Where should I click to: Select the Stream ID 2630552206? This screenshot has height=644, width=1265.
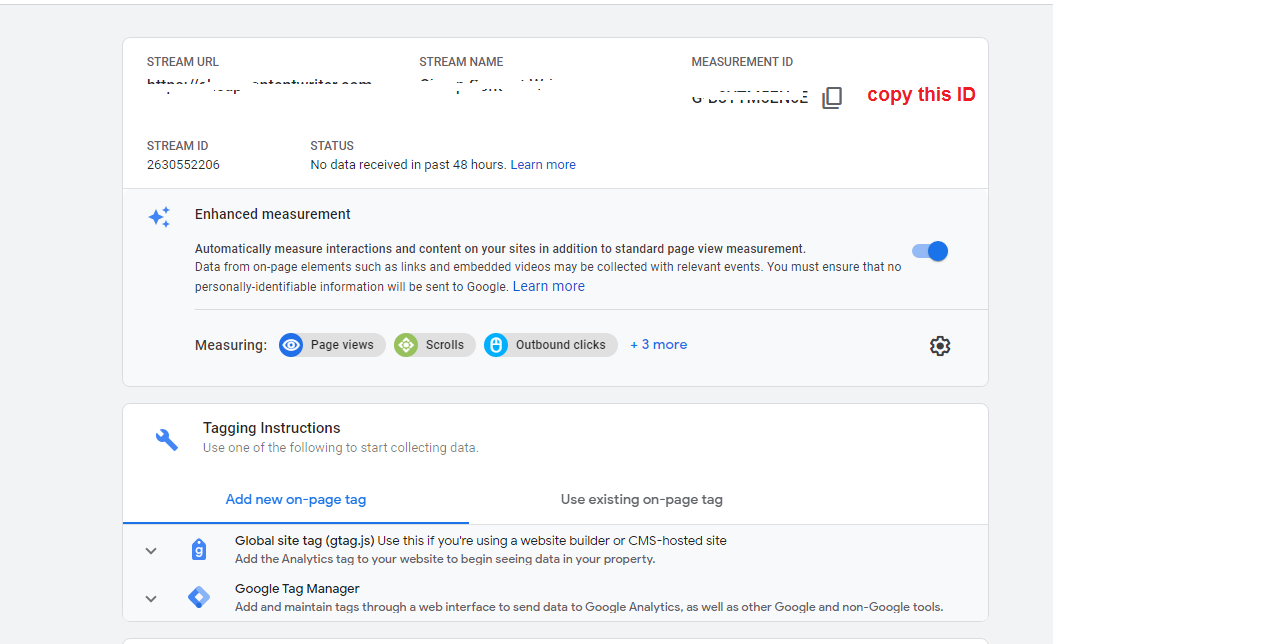[183, 165]
